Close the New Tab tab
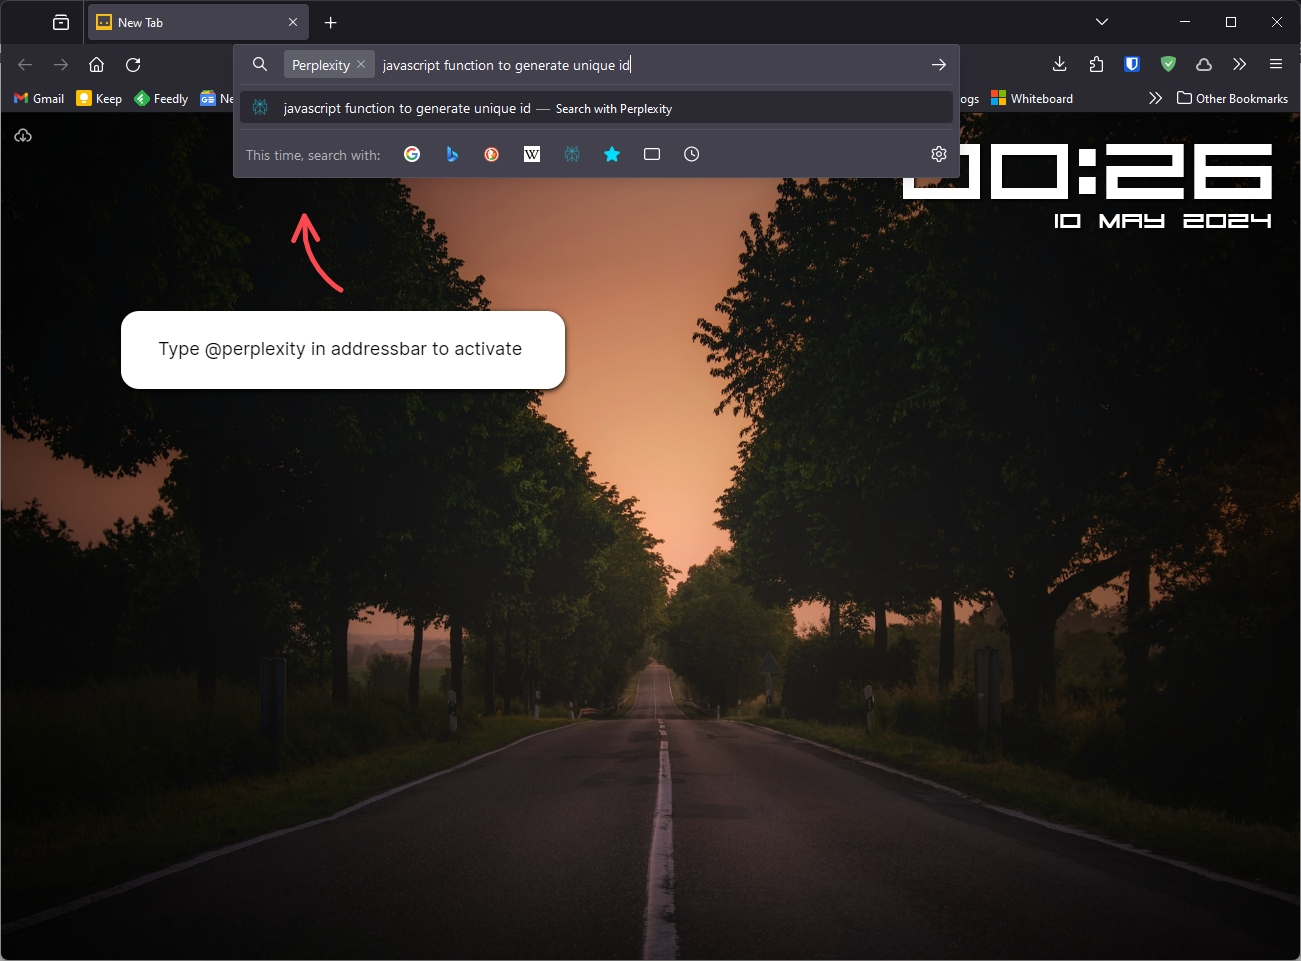This screenshot has width=1301, height=961. point(293,22)
